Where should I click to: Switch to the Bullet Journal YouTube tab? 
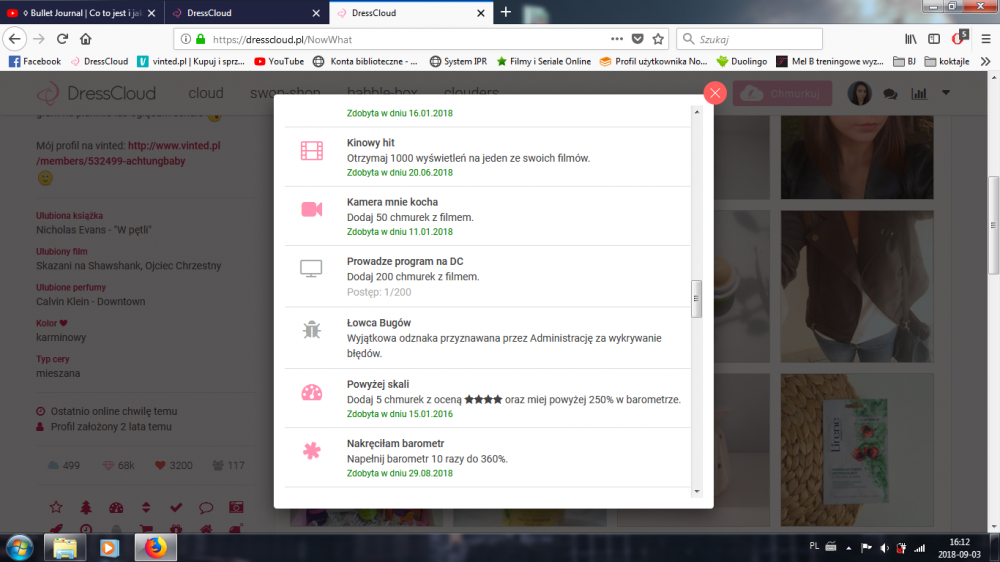80,13
